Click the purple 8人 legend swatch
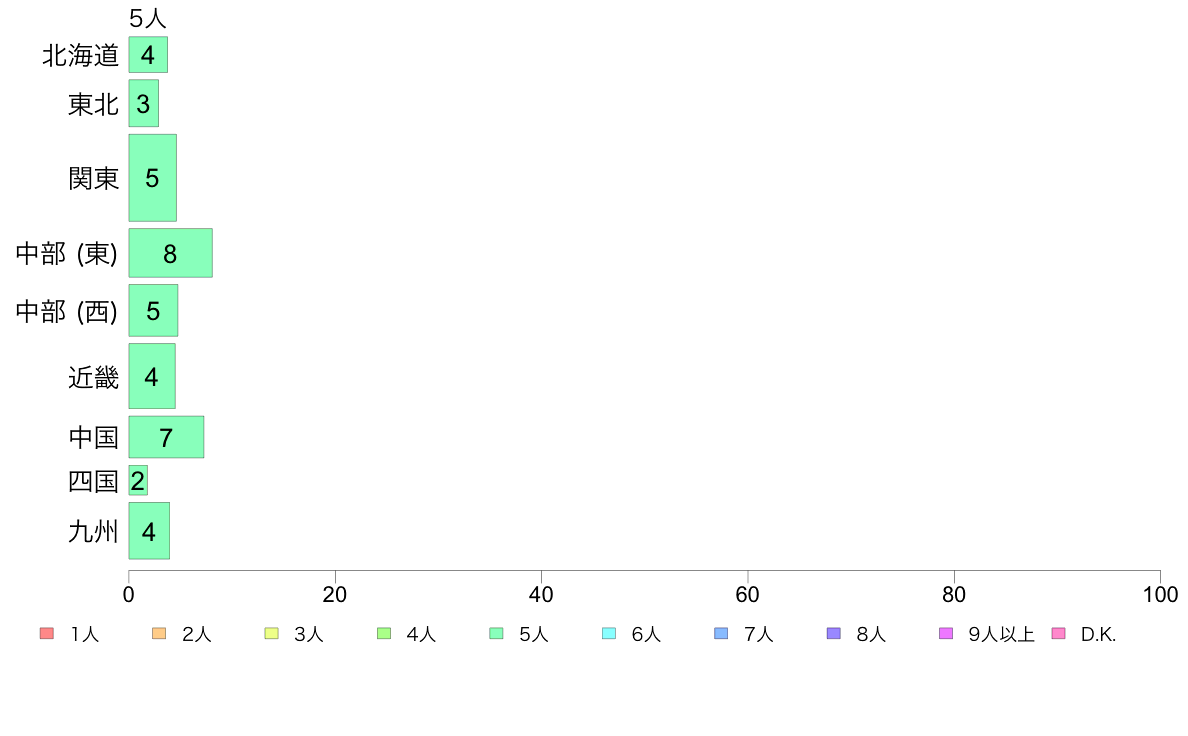 click(x=833, y=634)
